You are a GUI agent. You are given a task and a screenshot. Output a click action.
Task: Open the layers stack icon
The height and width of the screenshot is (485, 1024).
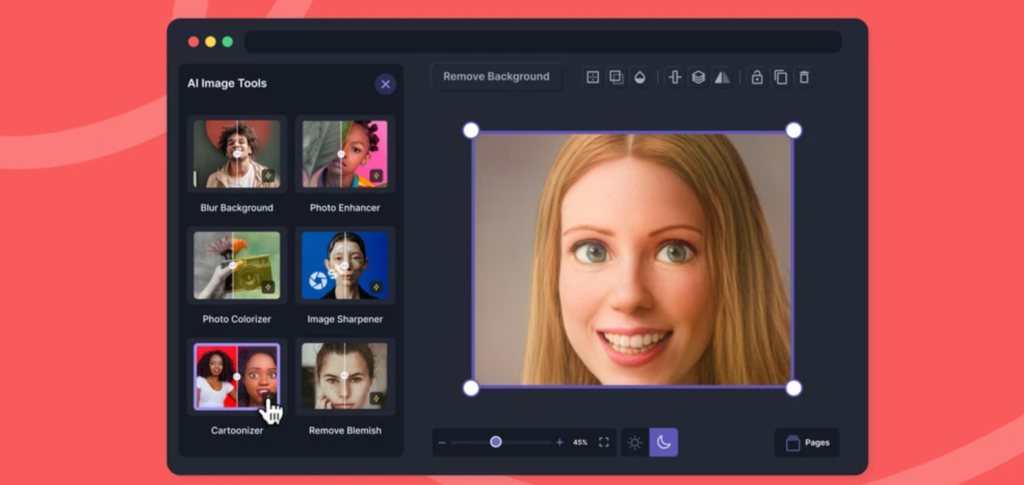click(x=698, y=77)
